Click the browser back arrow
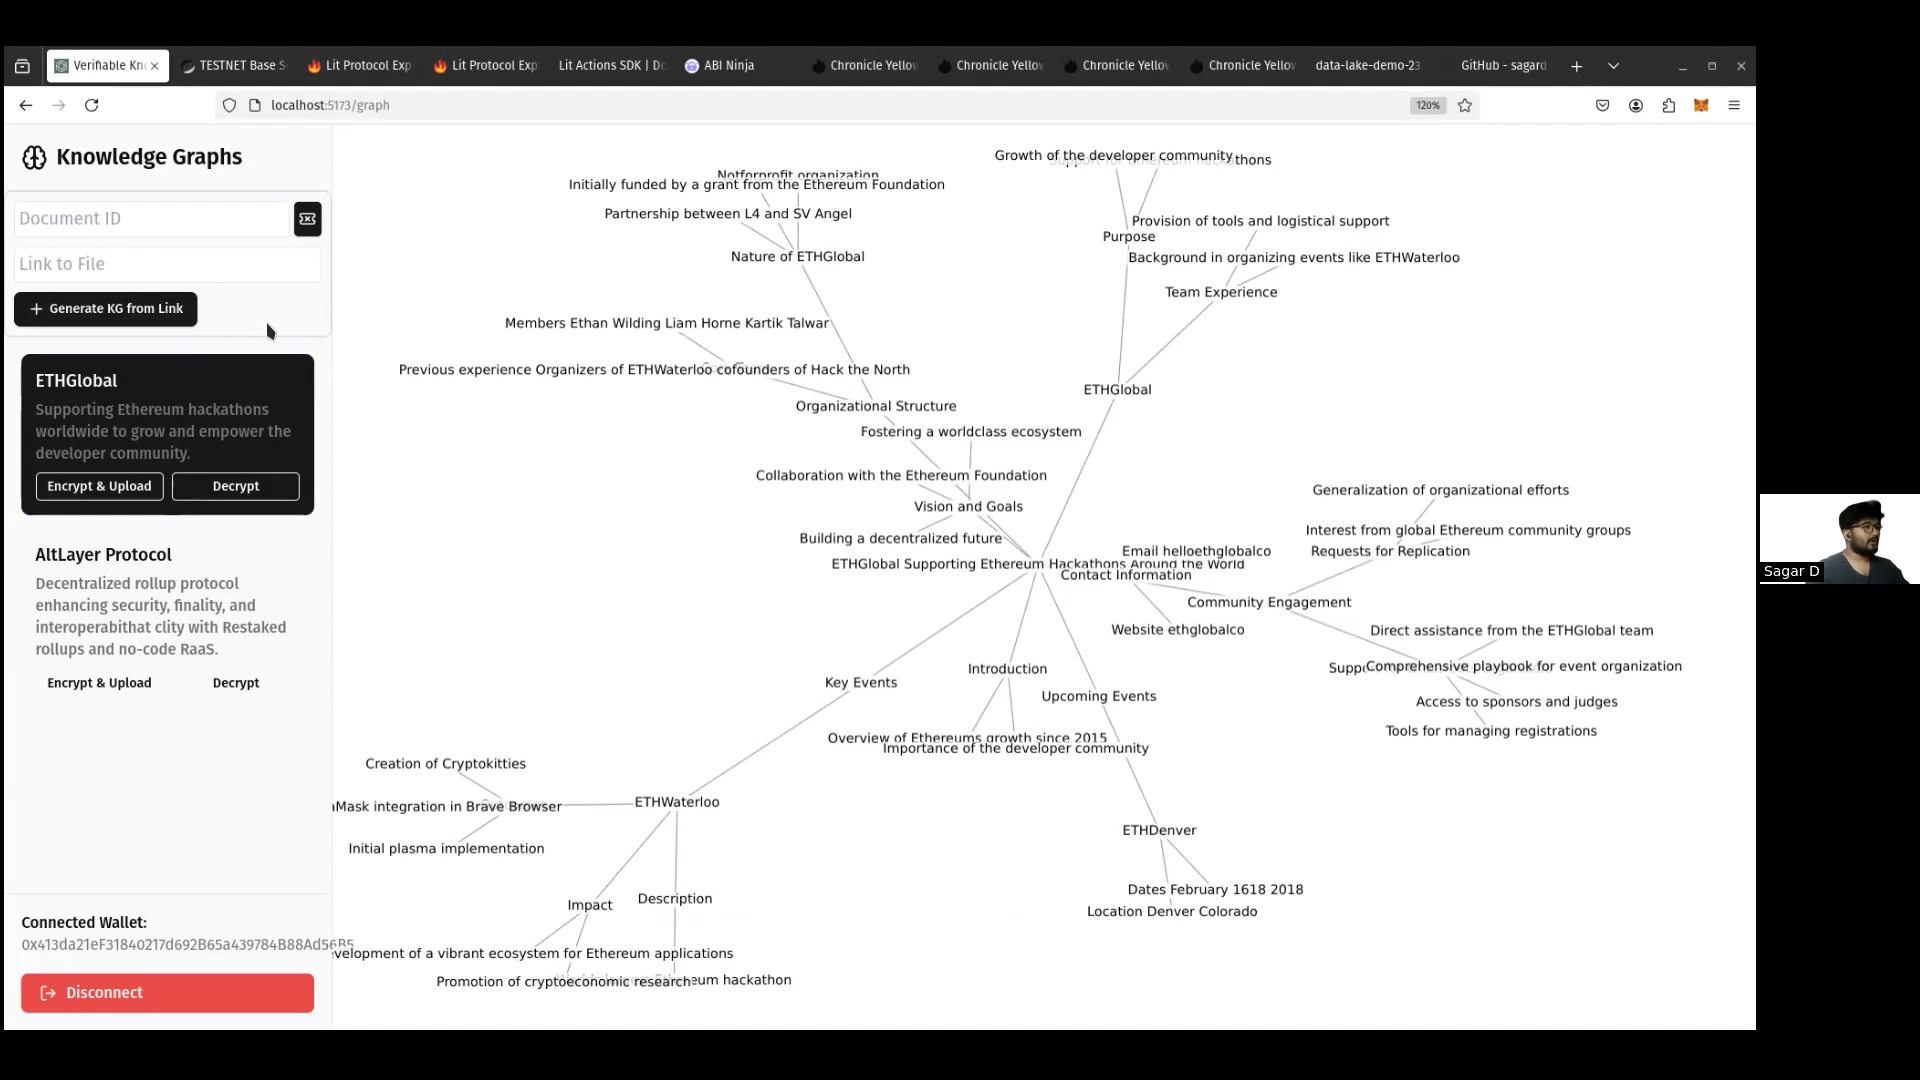 26,105
